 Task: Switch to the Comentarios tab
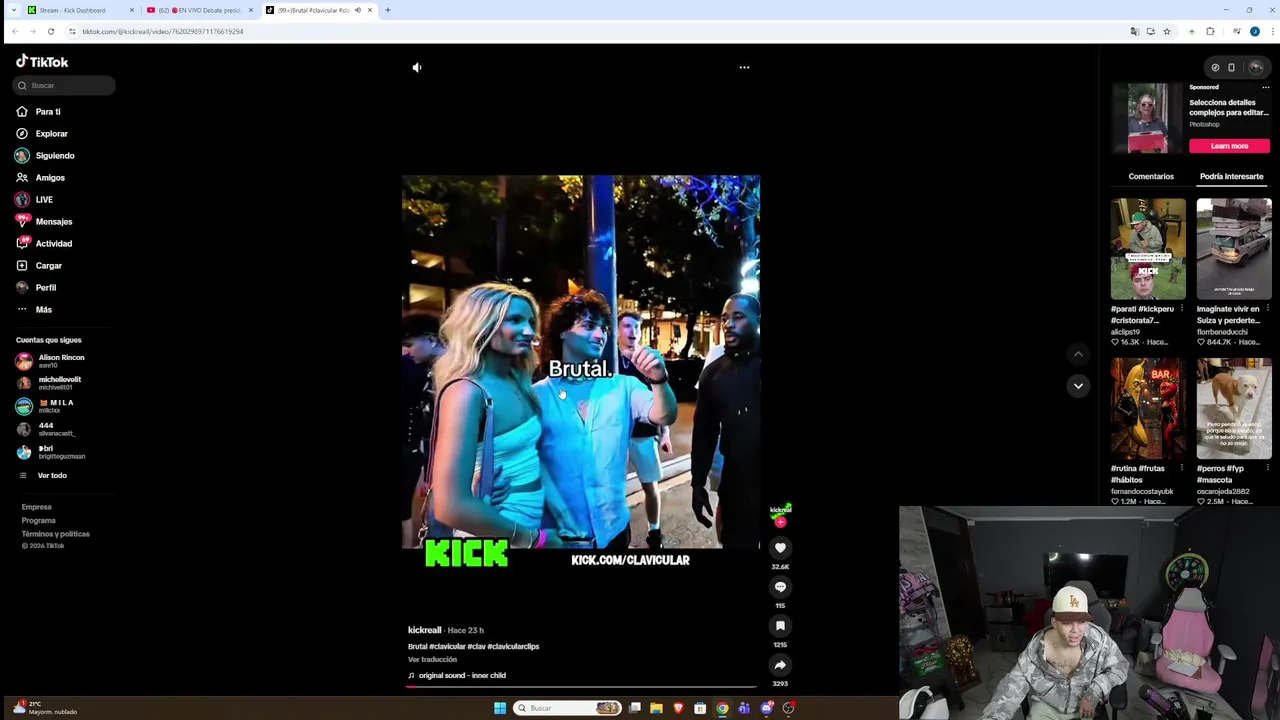[x=1151, y=176]
